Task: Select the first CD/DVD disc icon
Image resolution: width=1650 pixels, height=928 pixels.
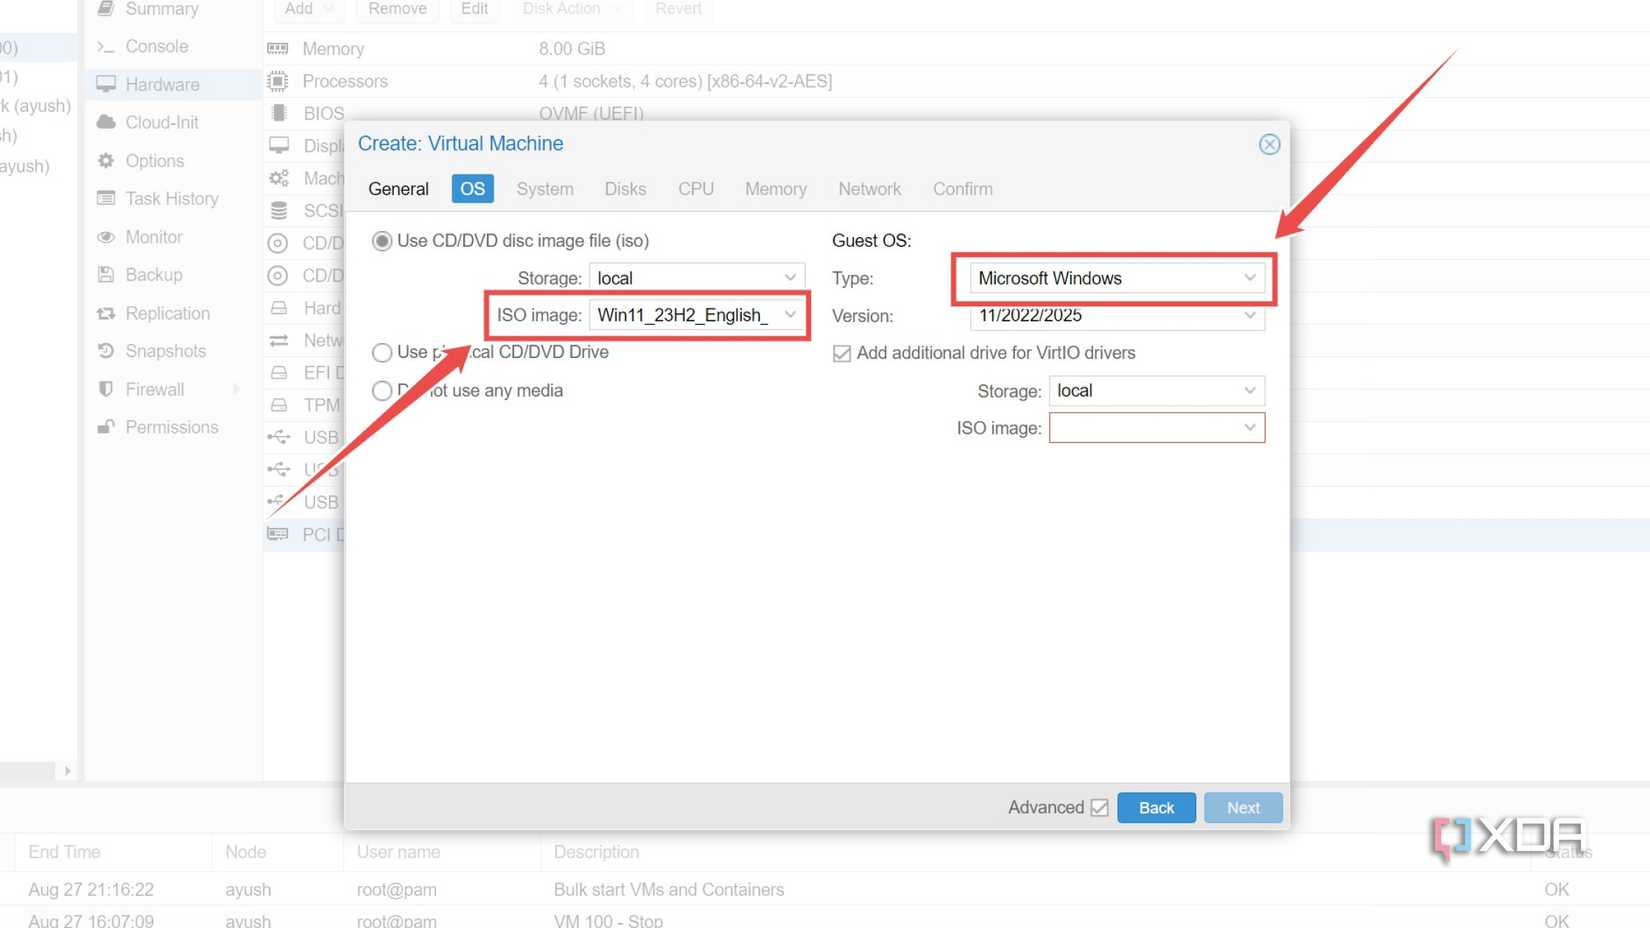Action: (x=278, y=243)
